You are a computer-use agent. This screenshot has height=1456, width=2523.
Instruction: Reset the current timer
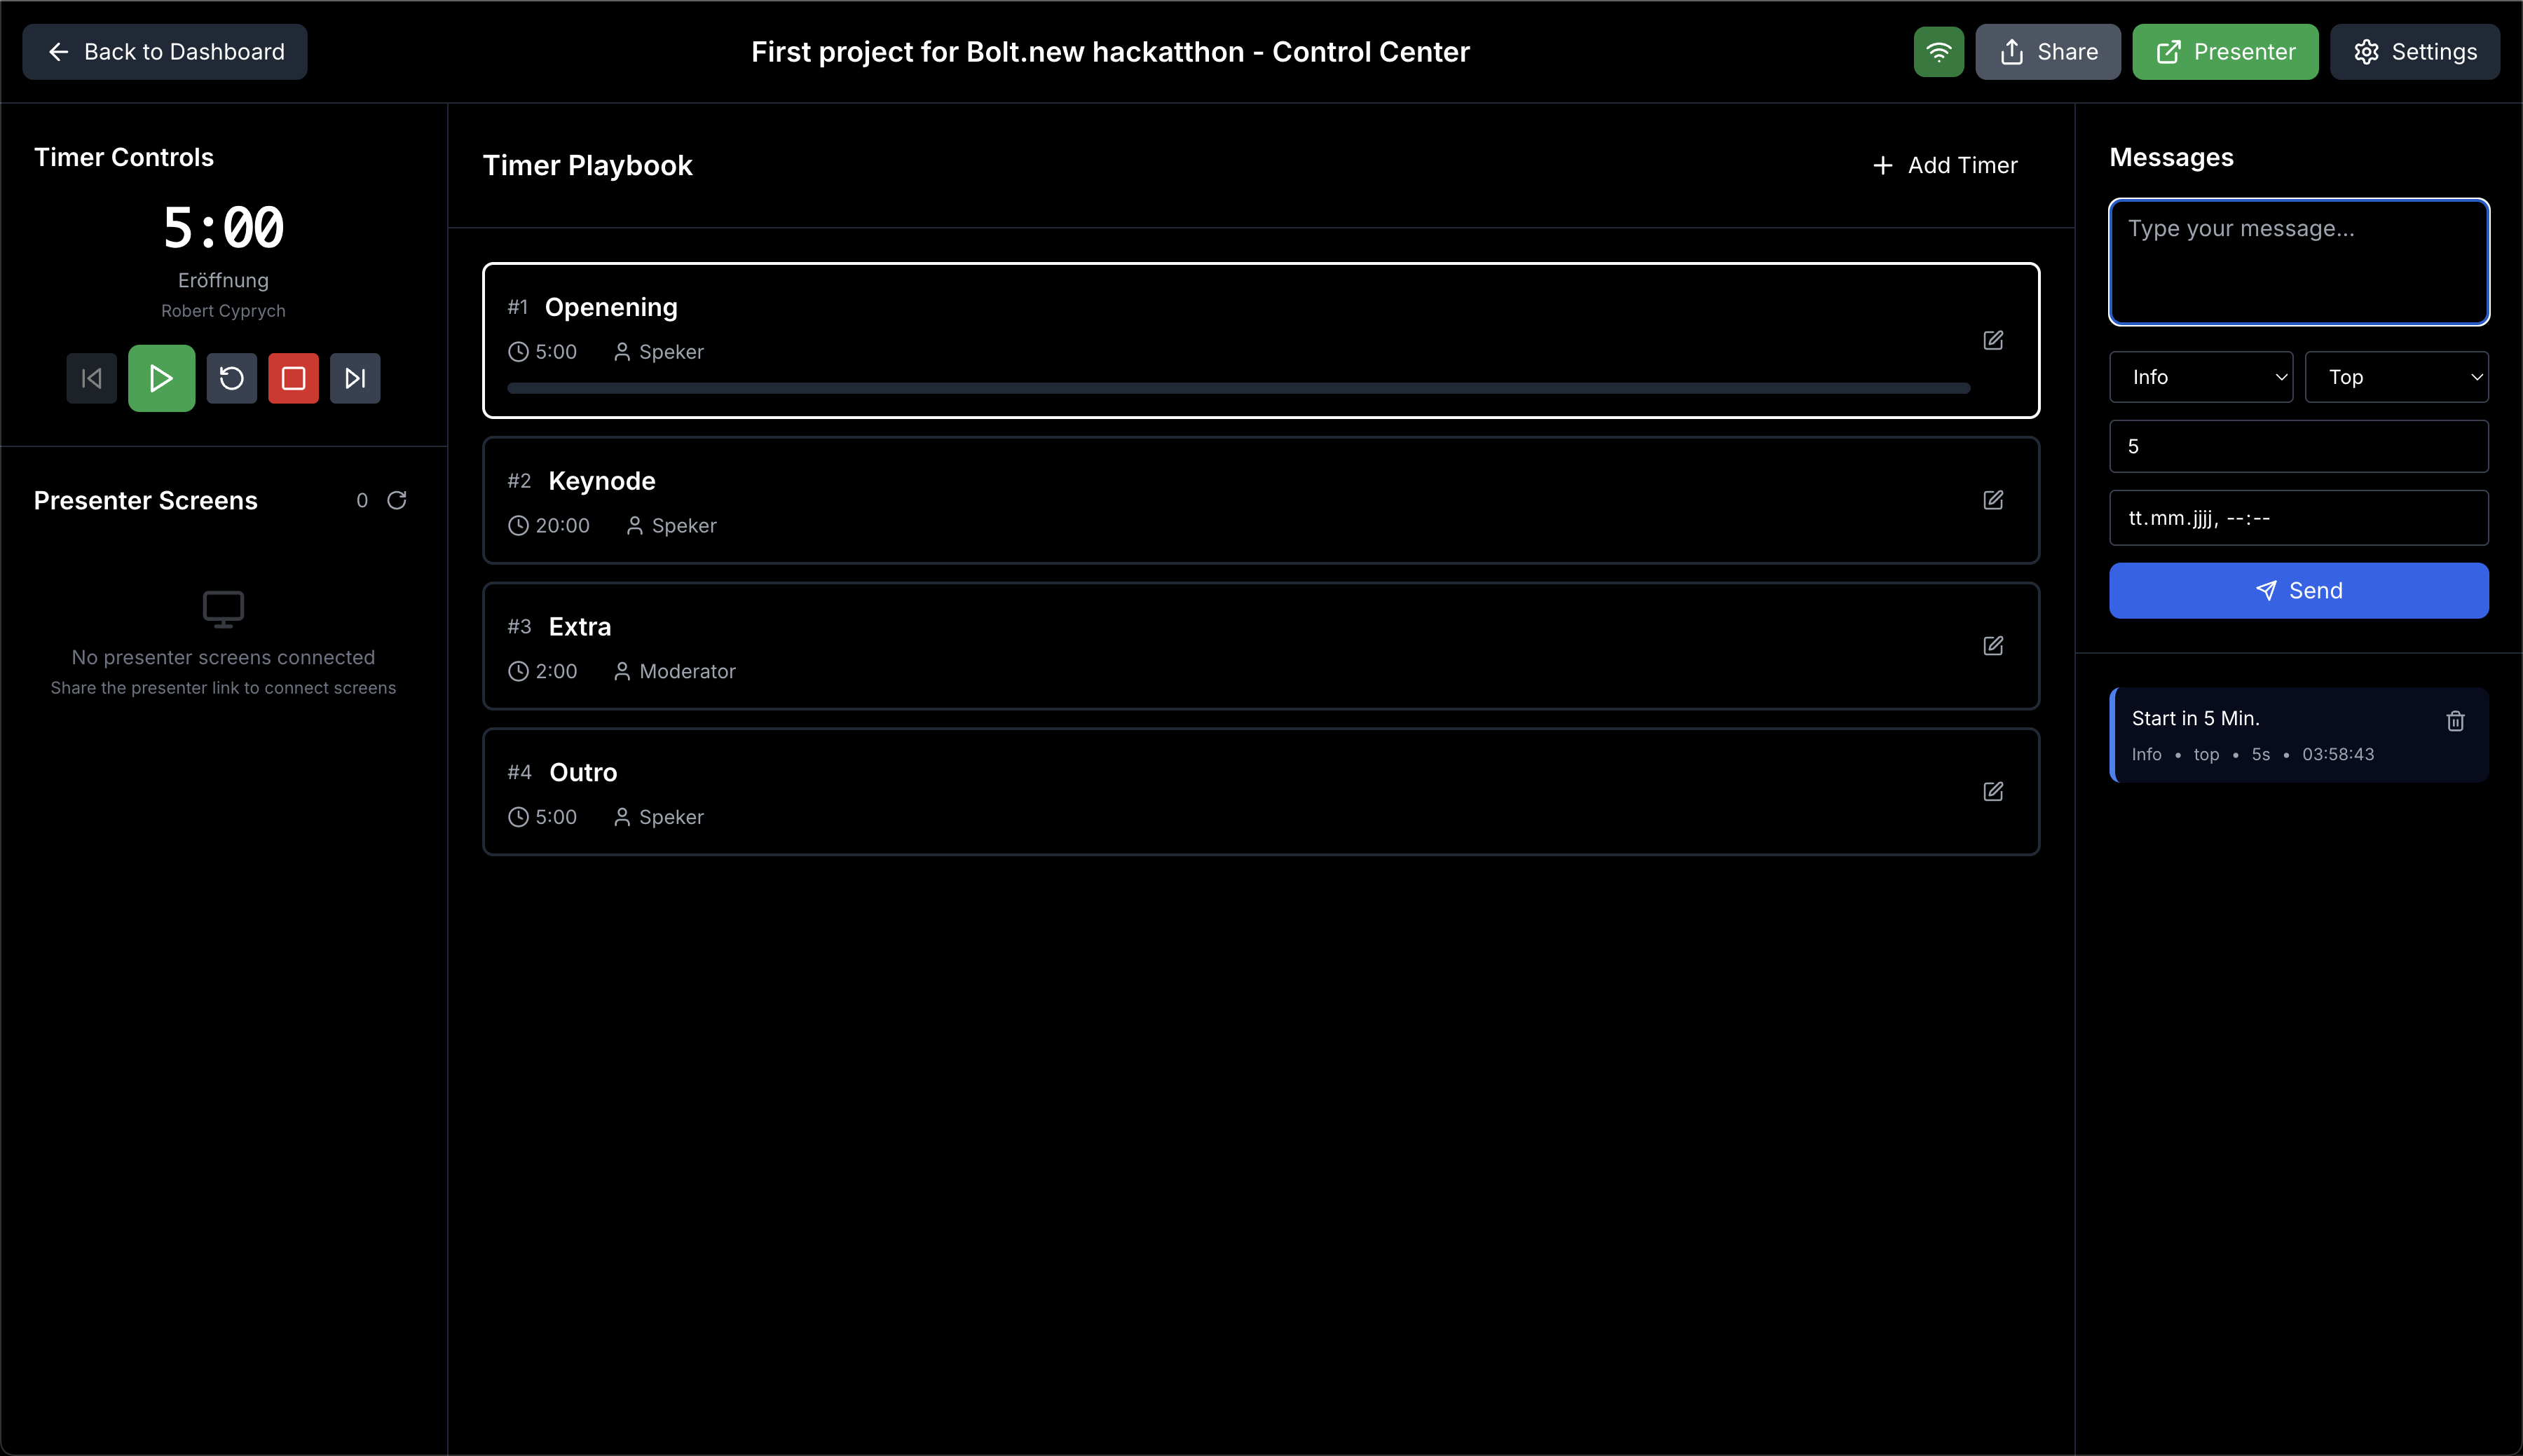(231, 378)
